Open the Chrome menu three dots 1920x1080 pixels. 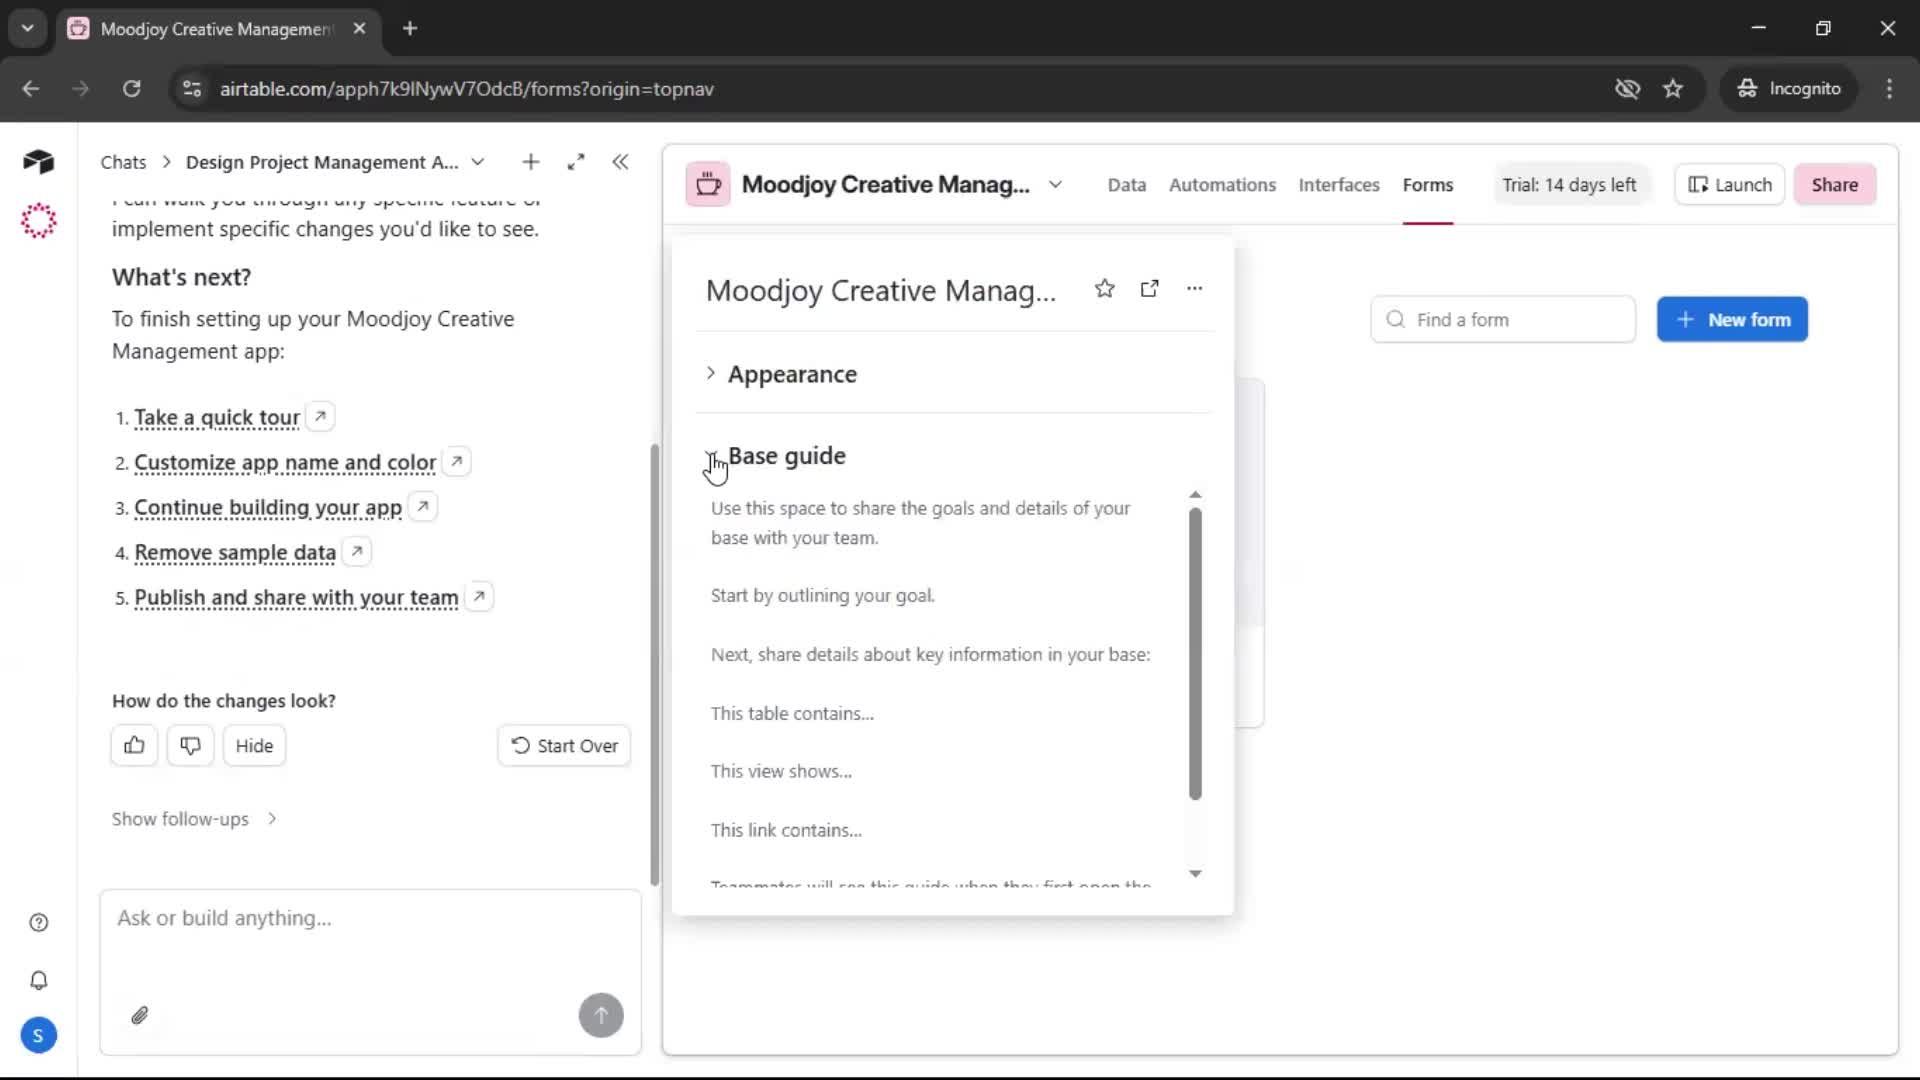click(1889, 89)
